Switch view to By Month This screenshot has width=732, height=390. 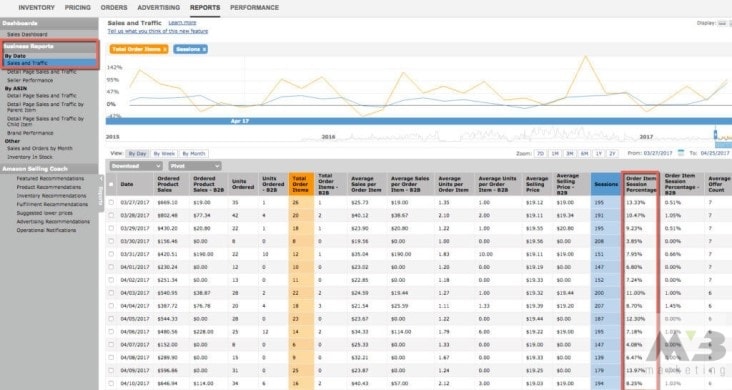pos(194,154)
